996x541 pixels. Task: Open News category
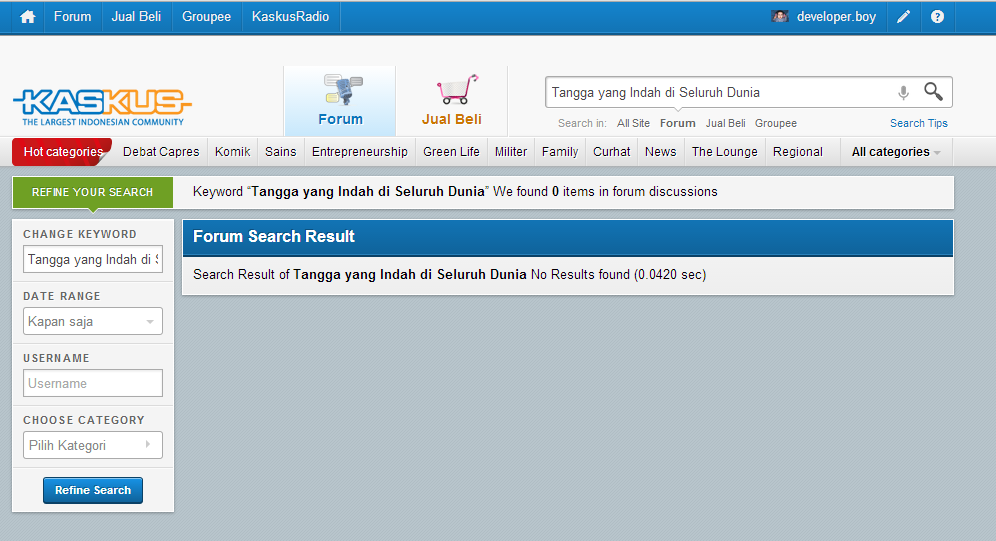[x=661, y=152]
